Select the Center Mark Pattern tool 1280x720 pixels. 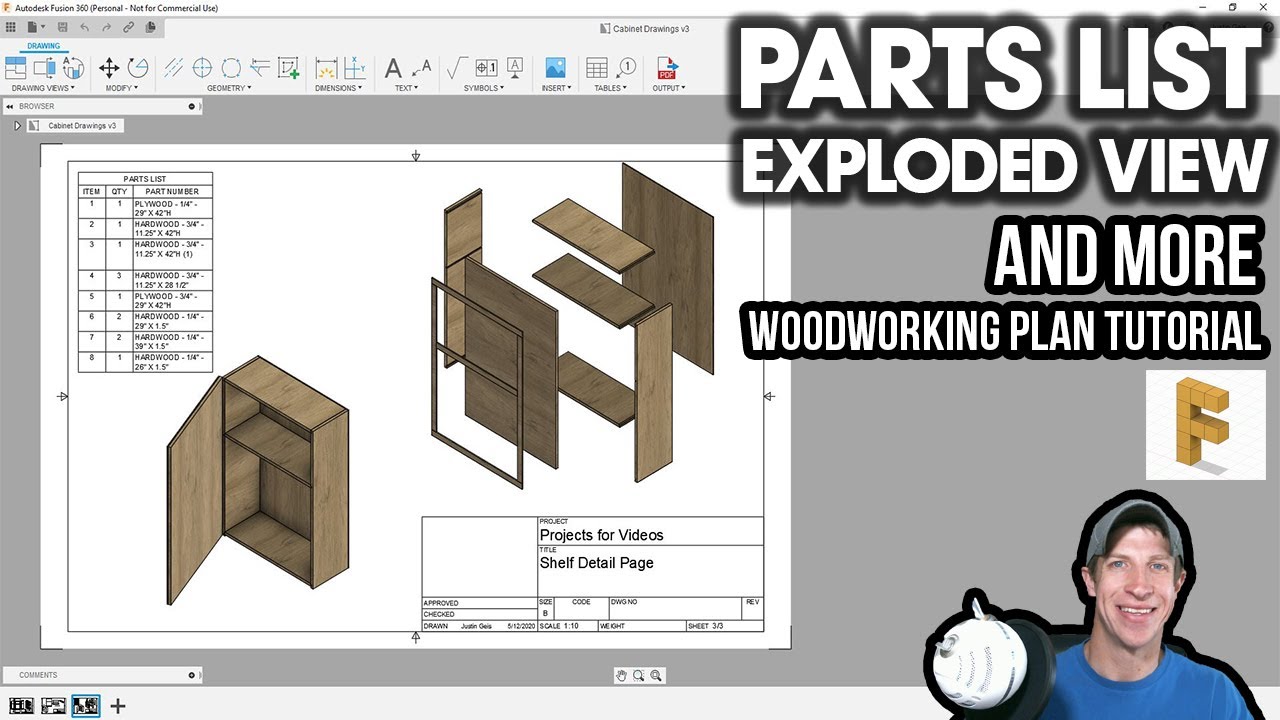click(231, 68)
